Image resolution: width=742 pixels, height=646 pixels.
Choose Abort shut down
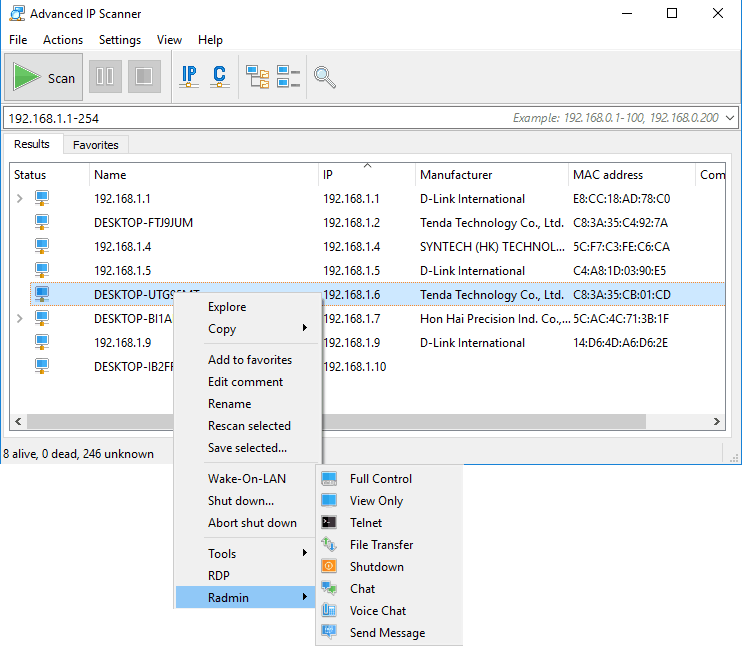[246, 522]
